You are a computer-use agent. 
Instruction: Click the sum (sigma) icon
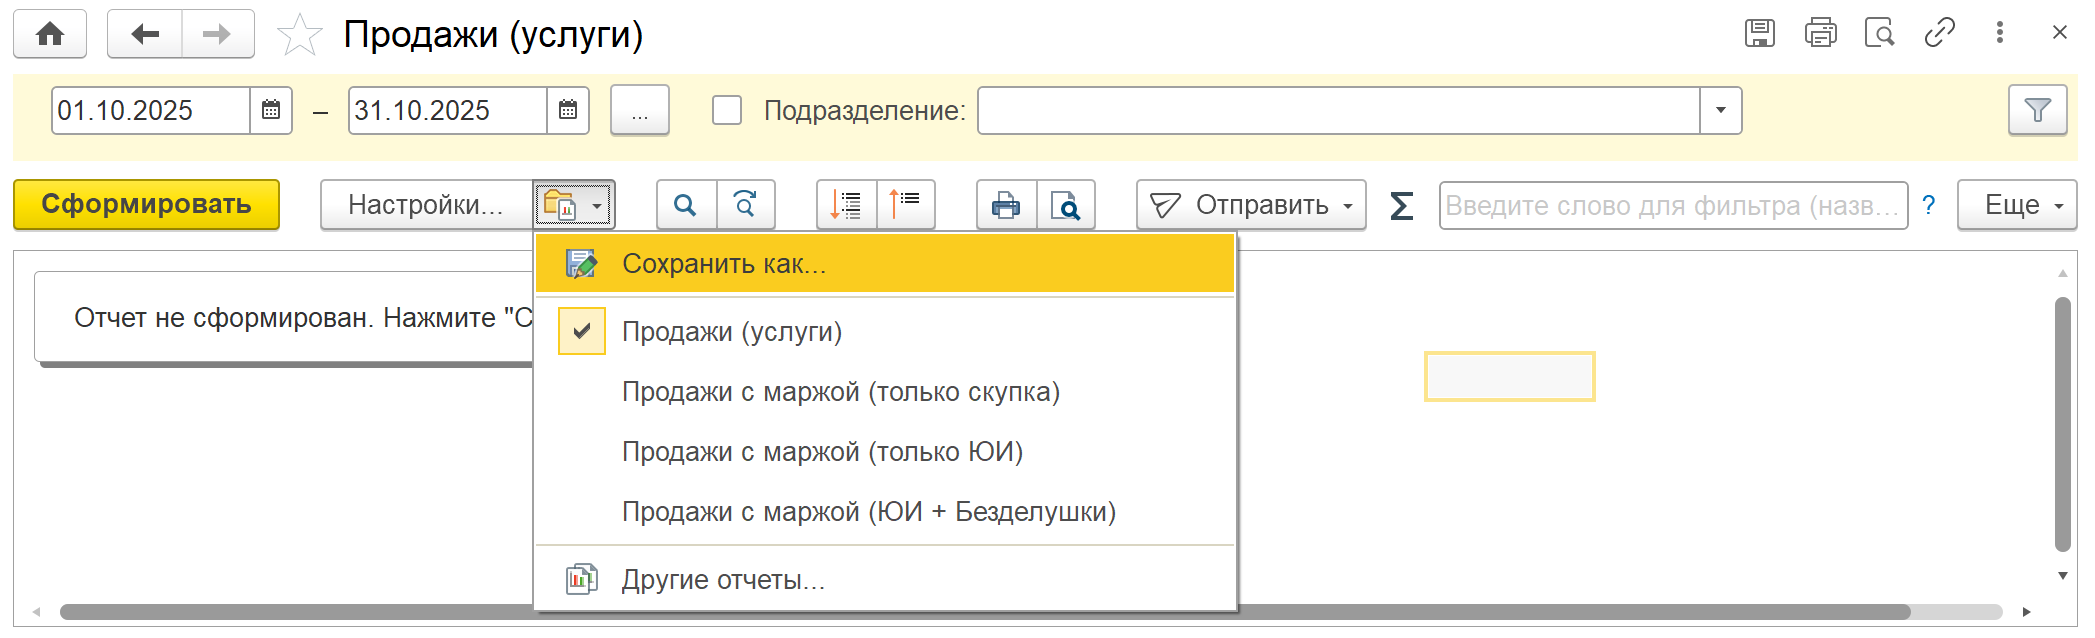(1401, 206)
